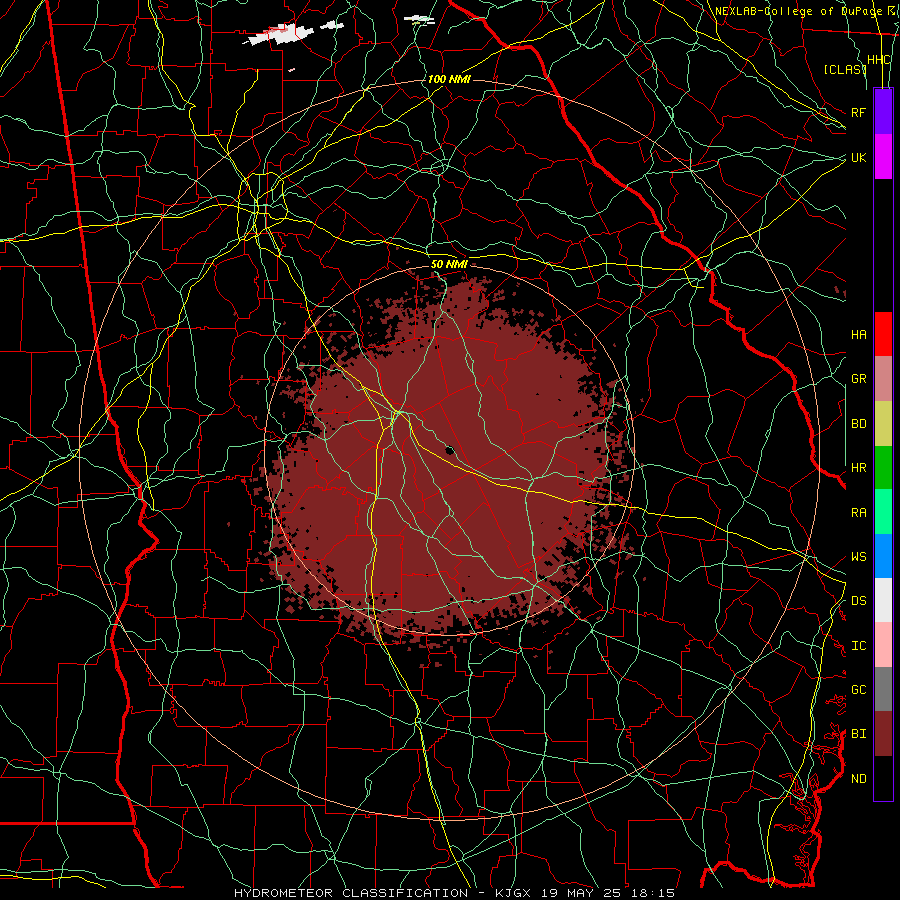Click the 'ND' legend label text
The image size is (900, 900).
(x=859, y=779)
